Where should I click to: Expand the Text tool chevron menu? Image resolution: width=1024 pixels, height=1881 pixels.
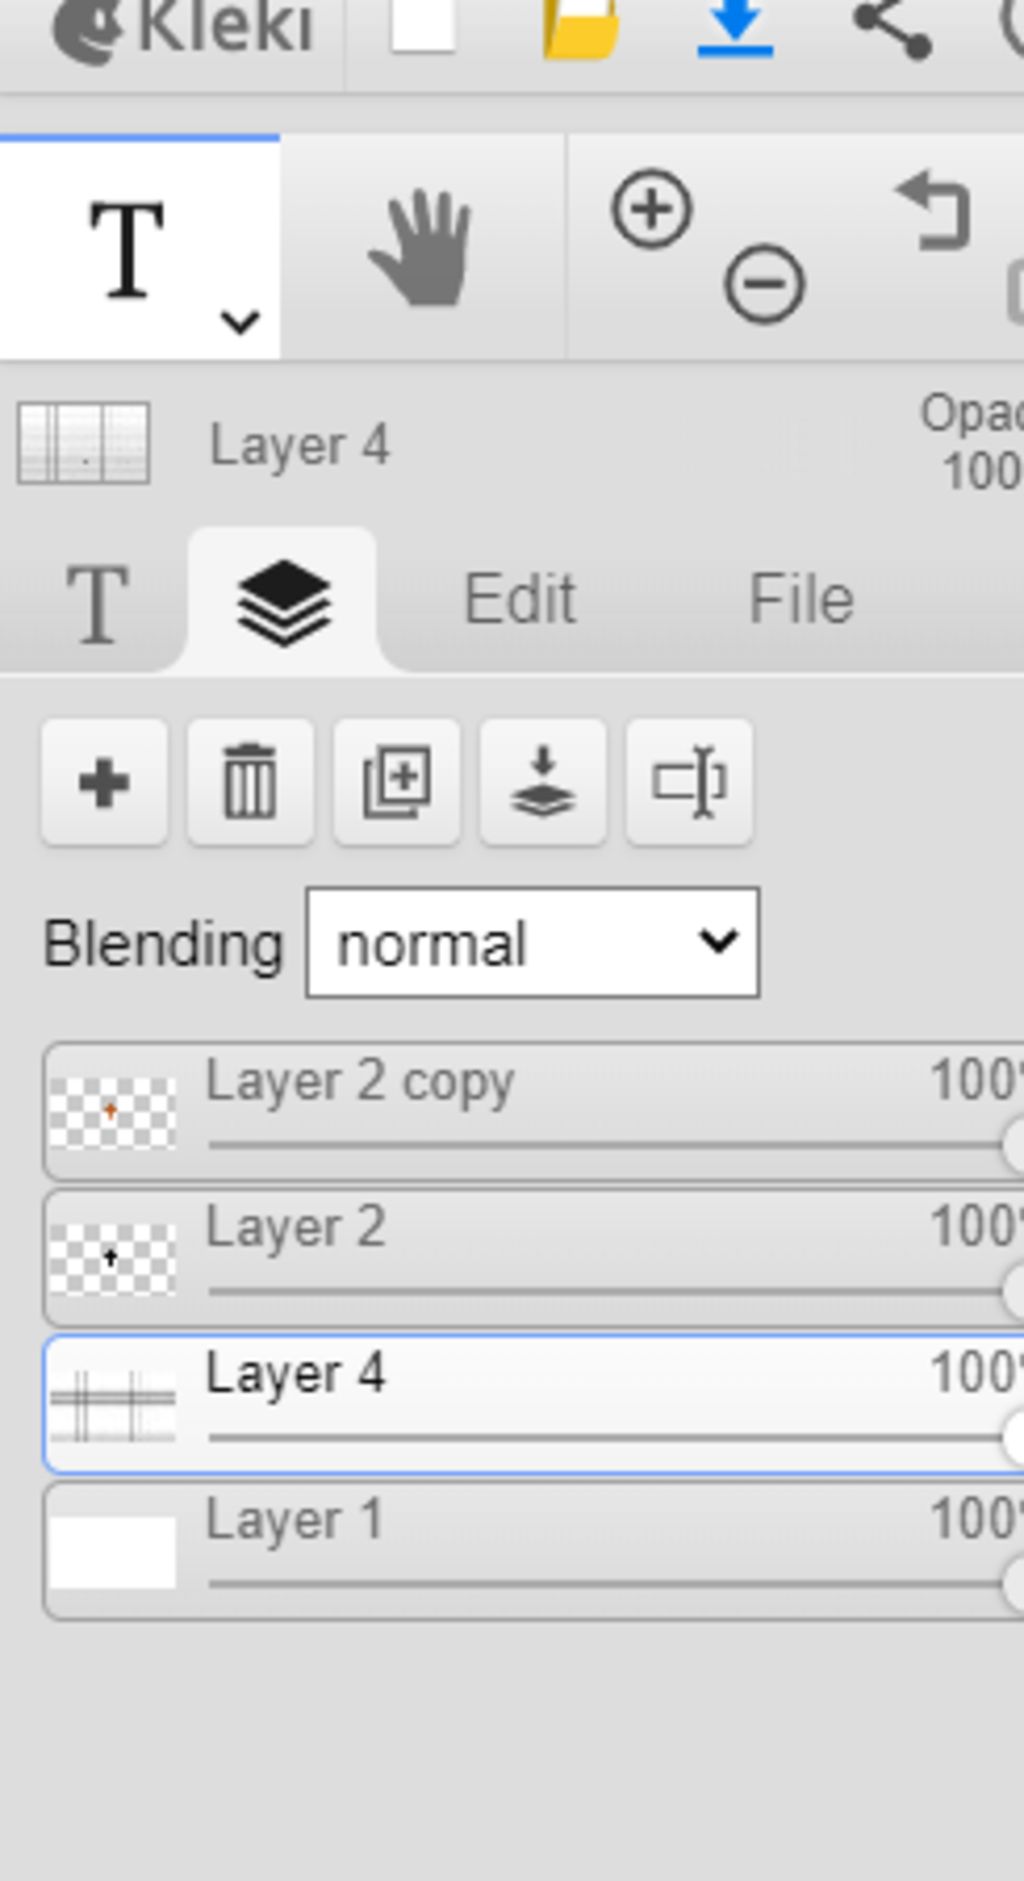(x=240, y=322)
